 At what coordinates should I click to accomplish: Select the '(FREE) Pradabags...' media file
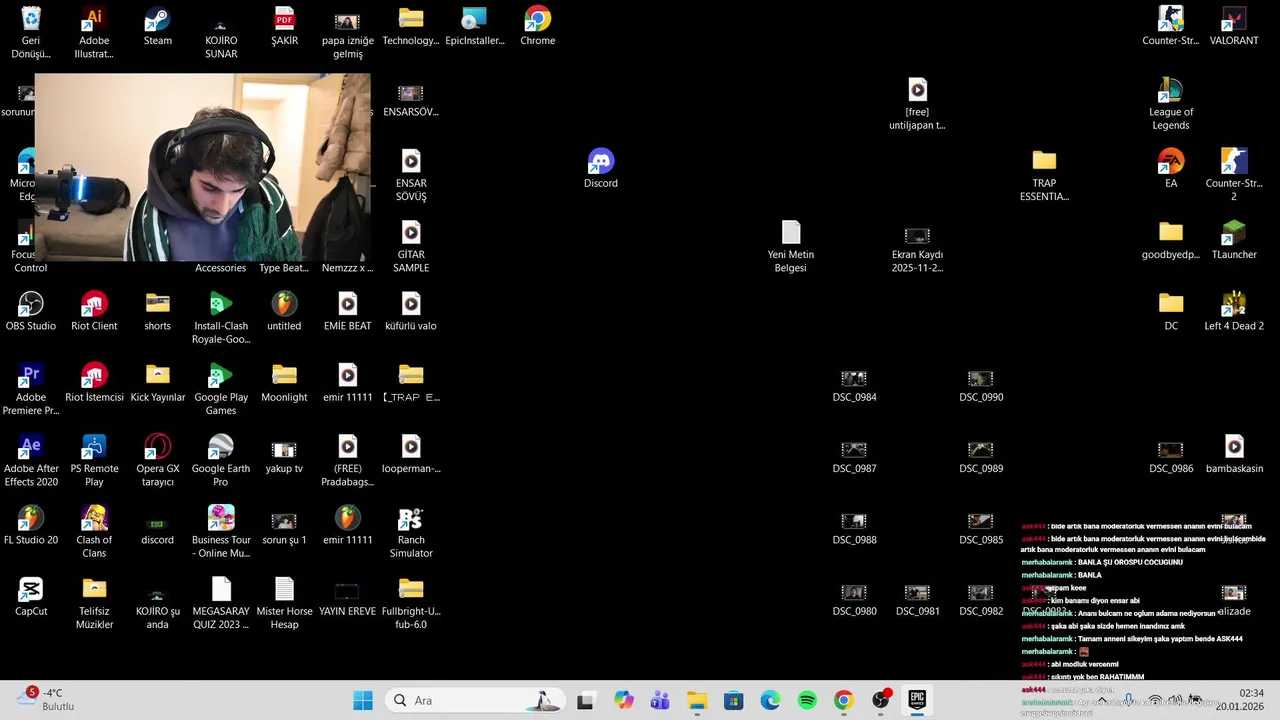click(347, 461)
